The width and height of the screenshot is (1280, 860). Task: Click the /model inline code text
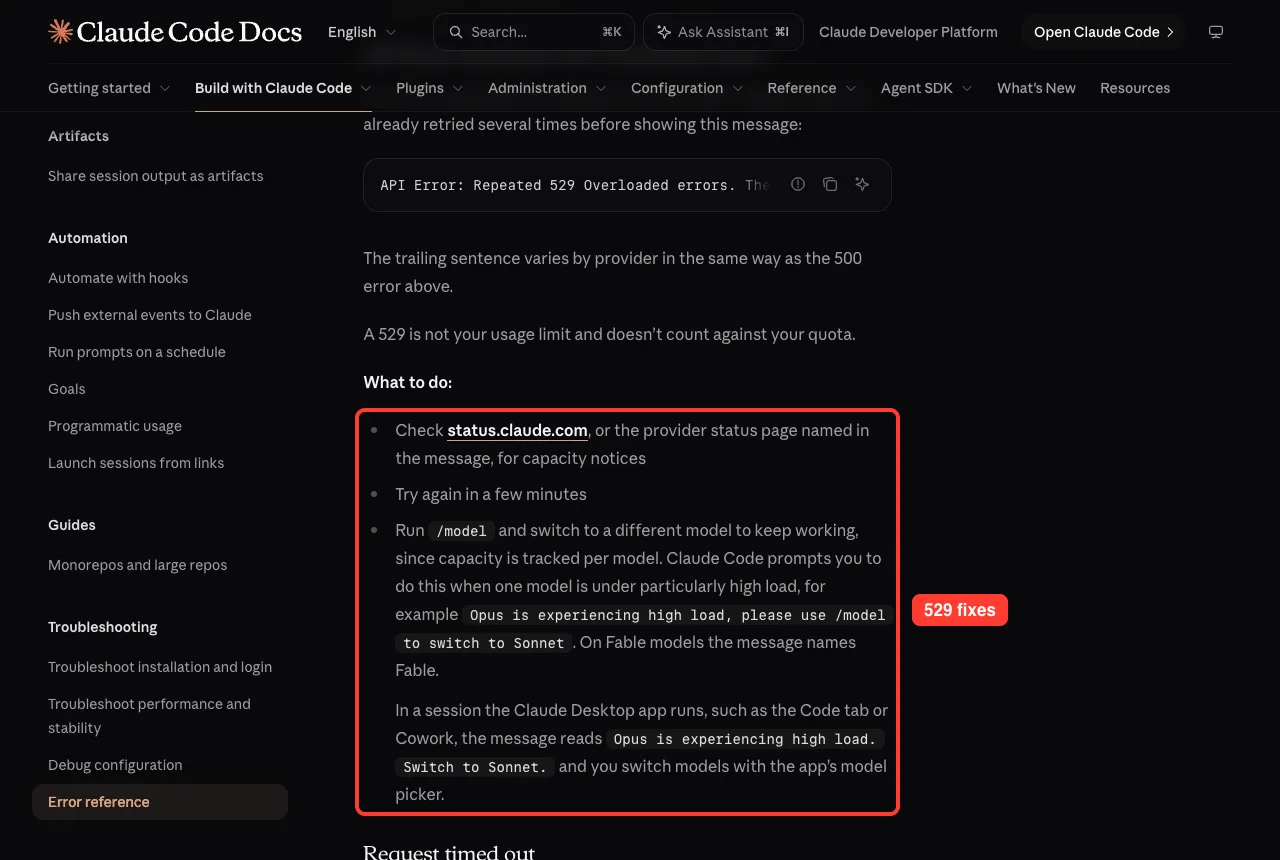461,531
